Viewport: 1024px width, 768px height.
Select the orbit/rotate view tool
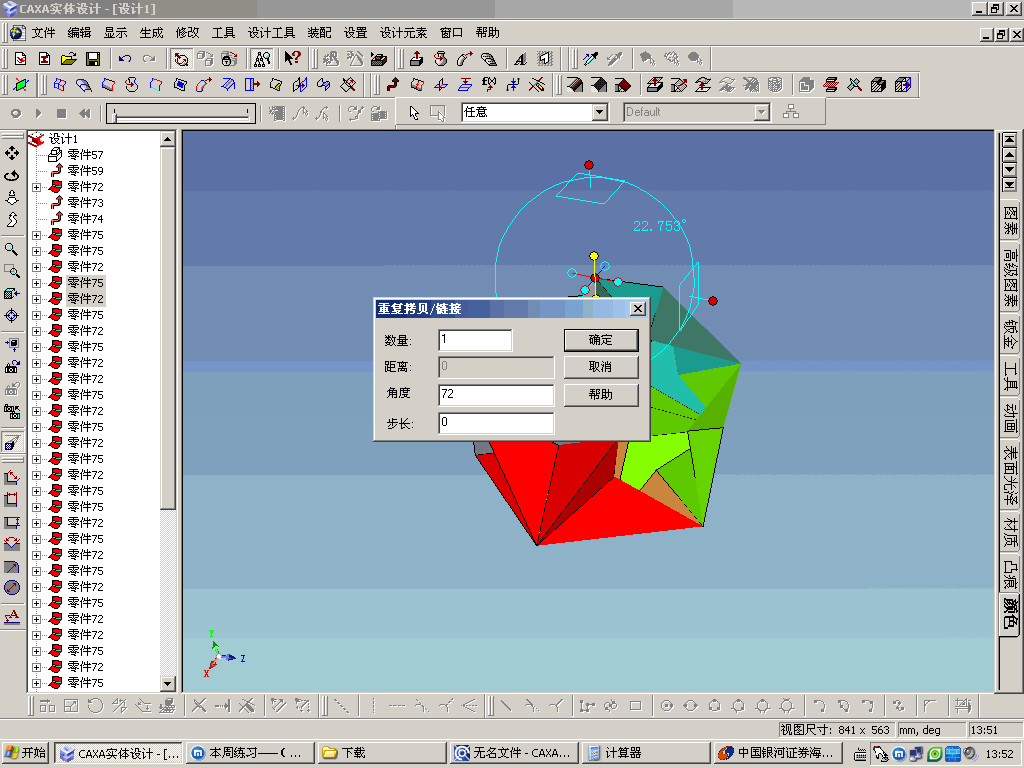(12, 176)
